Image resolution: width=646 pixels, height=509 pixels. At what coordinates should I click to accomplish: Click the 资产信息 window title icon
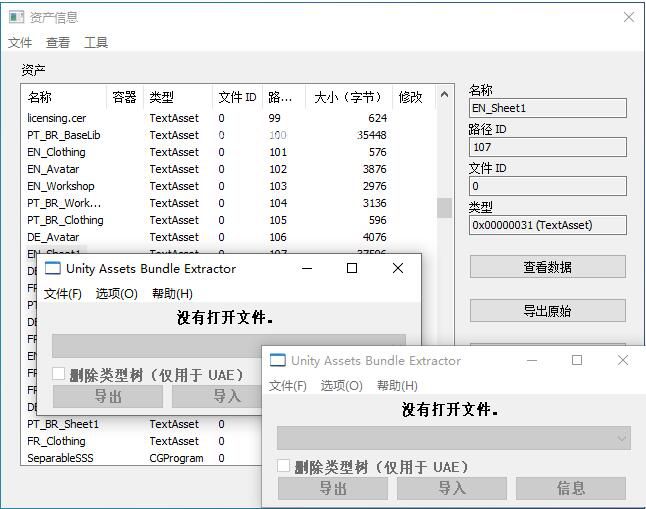pos(16,17)
